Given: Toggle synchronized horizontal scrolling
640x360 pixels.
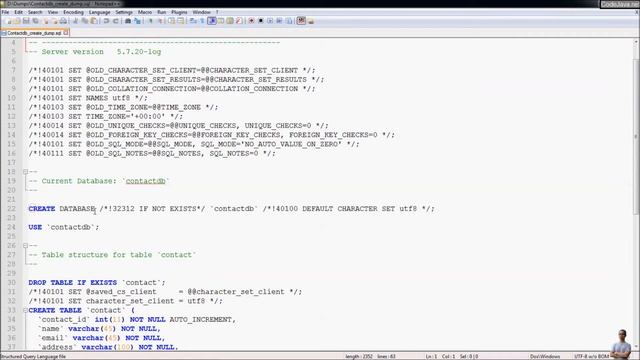Looking at the screenshot, I should click(180, 21).
